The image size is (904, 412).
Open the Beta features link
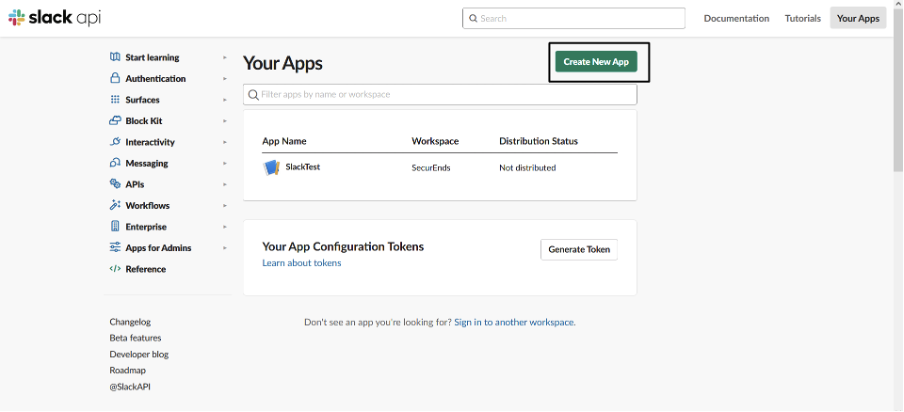pos(135,338)
